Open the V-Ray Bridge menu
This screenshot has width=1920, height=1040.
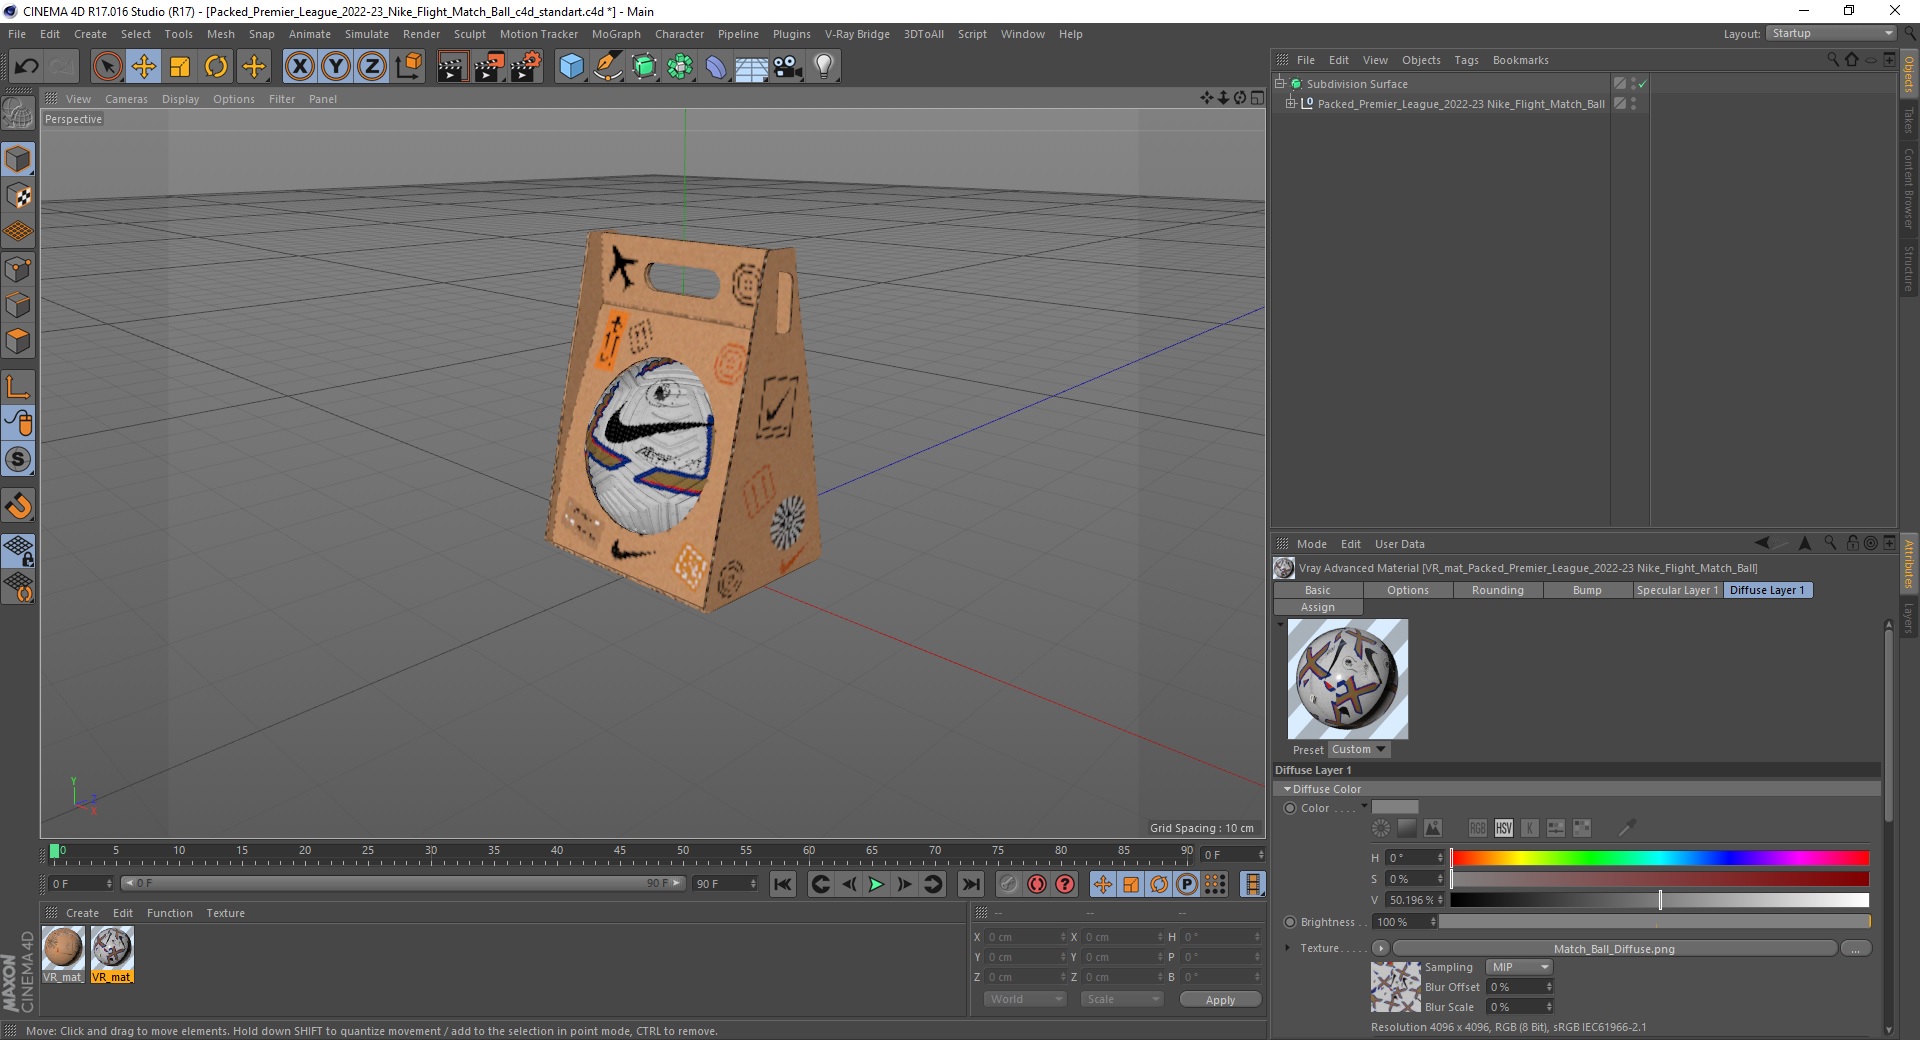(x=857, y=34)
